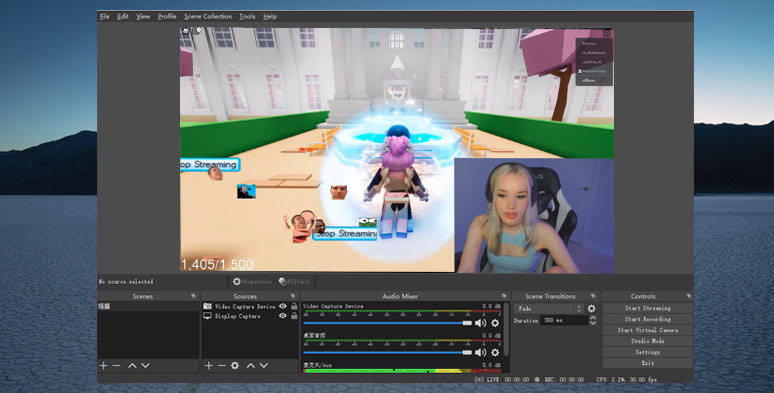Select the 场景 scene in the Scenes list
This screenshot has height=393, width=774.
pyautogui.click(x=148, y=306)
